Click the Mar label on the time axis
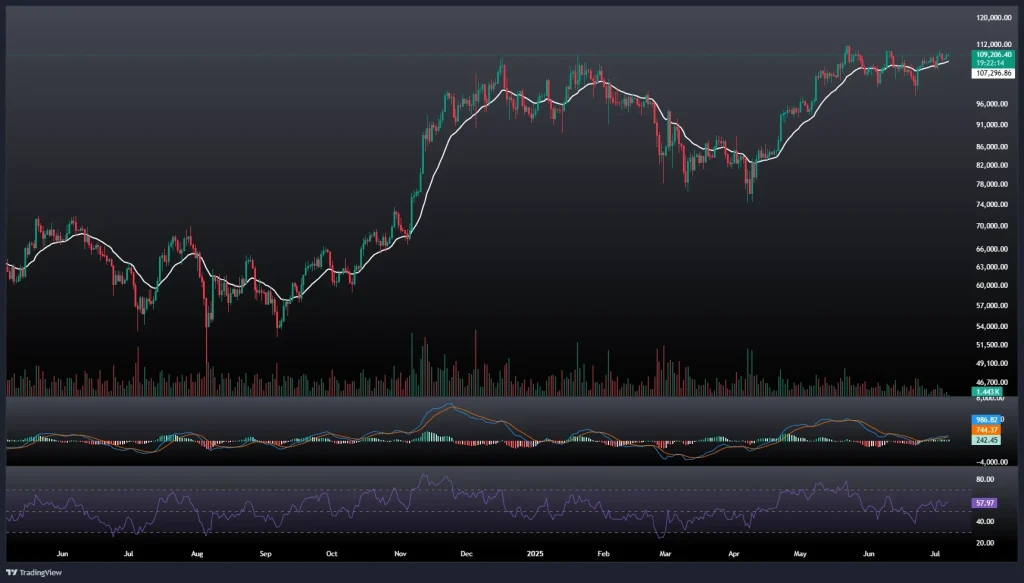 pos(663,552)
